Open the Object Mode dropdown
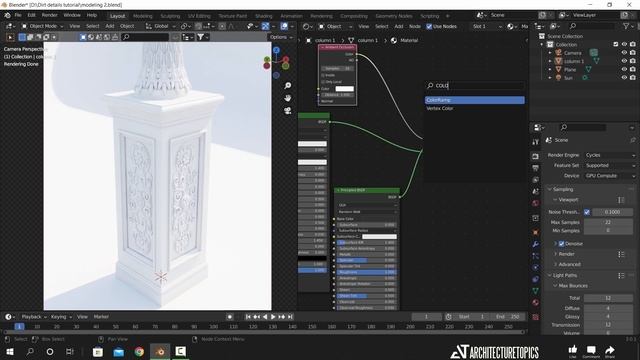Viewport: 640px width, 360px height. point(43,26)
